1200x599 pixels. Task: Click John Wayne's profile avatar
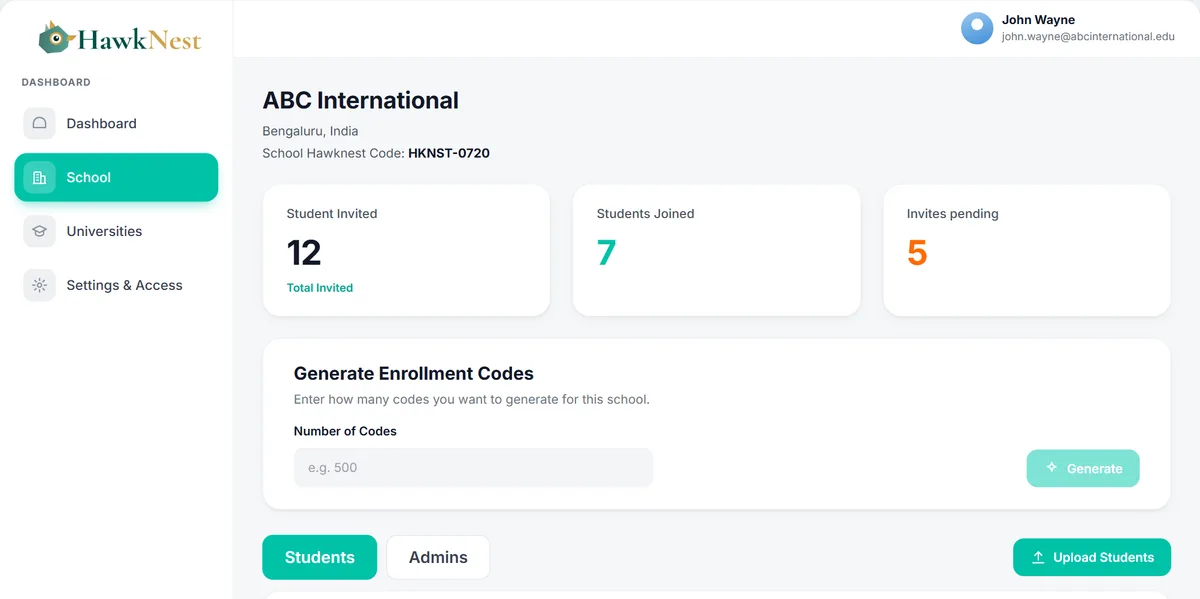977,28
